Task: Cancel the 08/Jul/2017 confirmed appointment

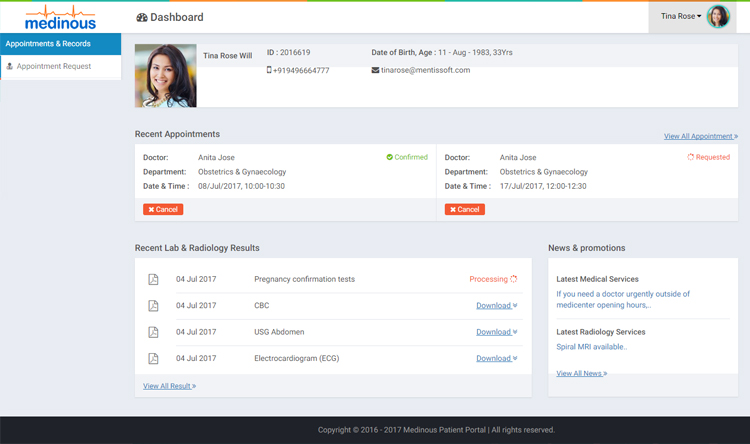Action: coord(163,209)
